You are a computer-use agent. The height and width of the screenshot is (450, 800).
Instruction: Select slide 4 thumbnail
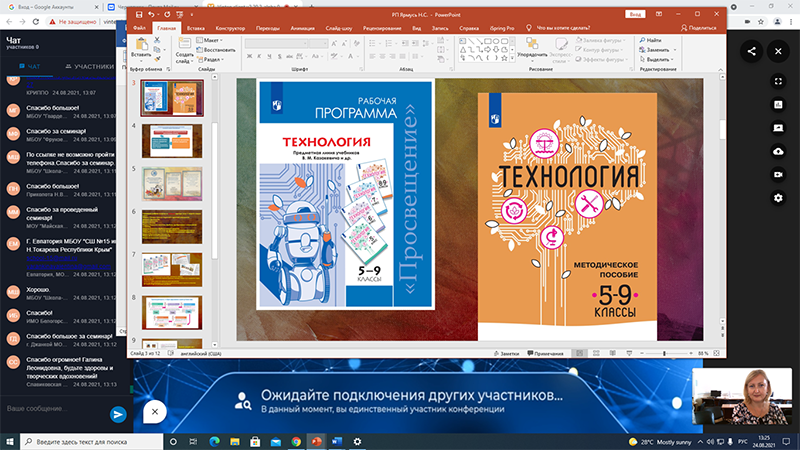tap(172, 141)
